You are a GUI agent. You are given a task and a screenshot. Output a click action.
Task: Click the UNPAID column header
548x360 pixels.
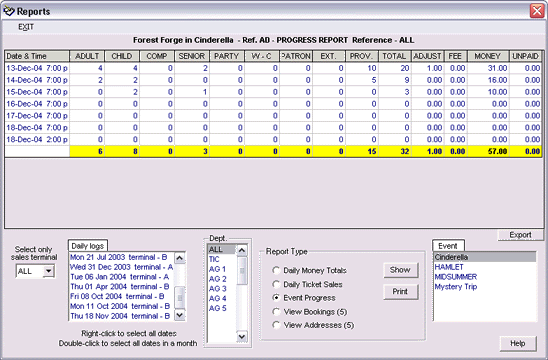point(525,56)
